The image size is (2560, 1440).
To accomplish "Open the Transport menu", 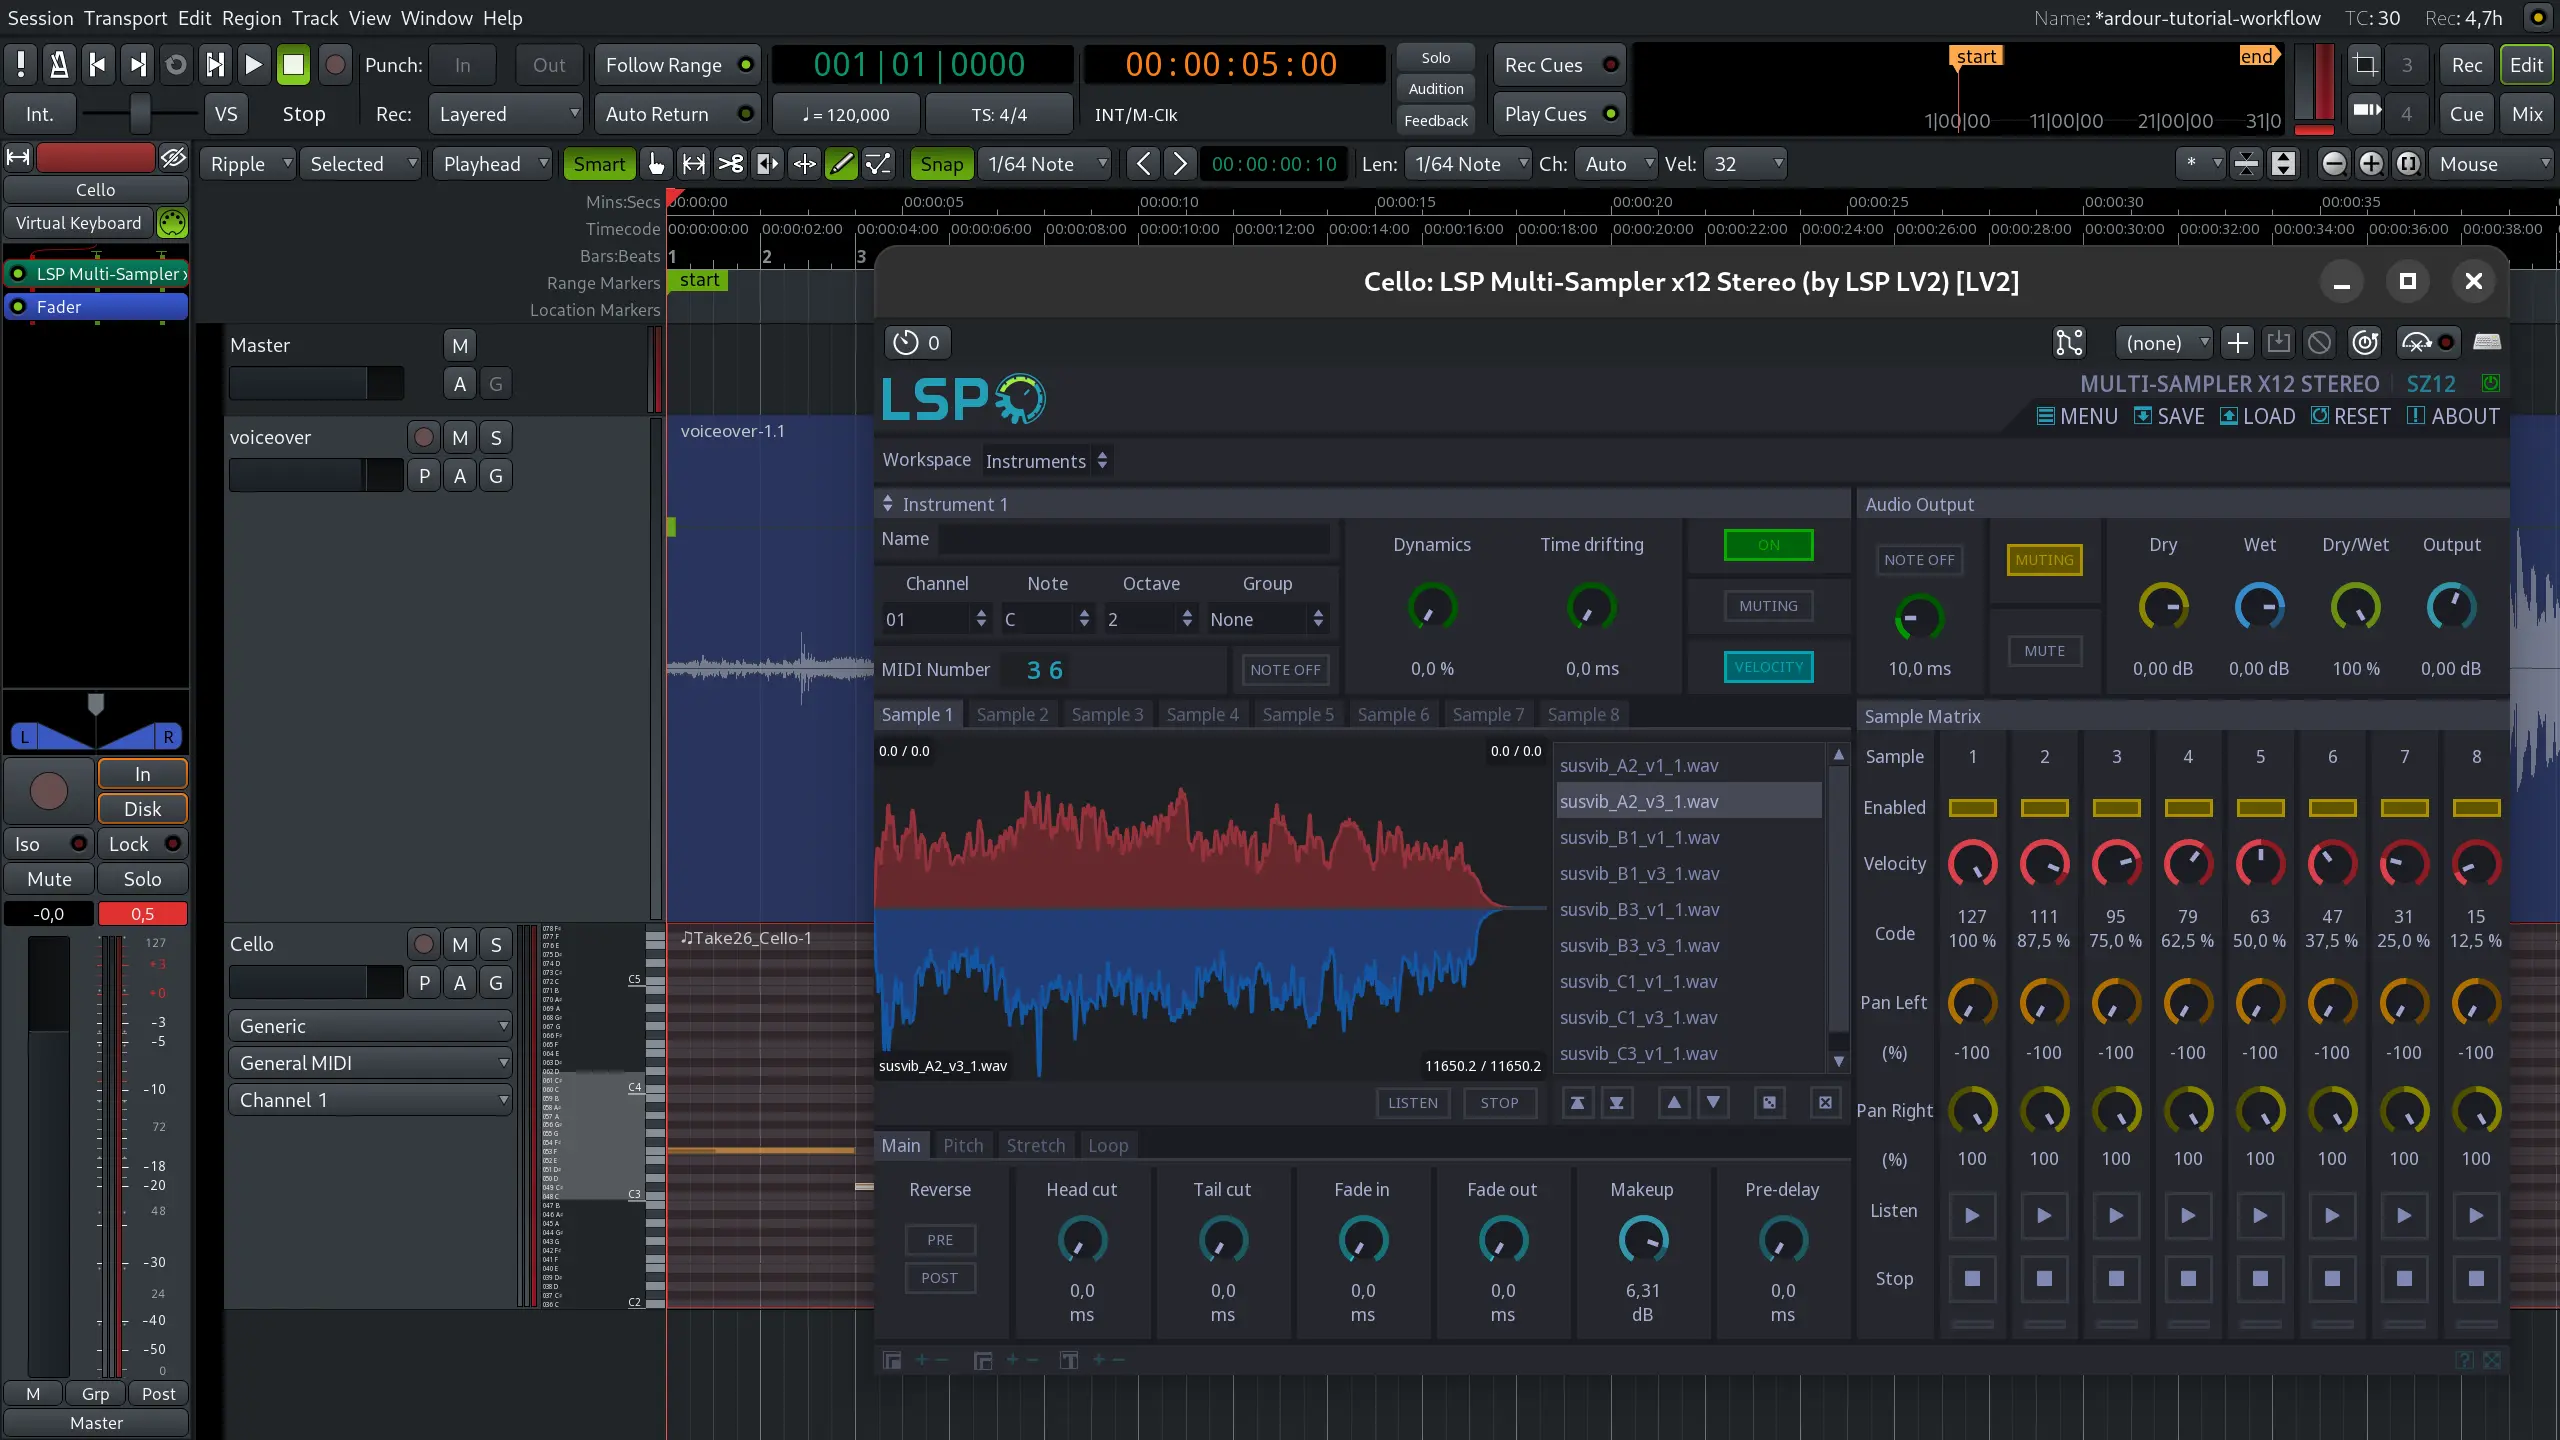I will tap(126, 18).
